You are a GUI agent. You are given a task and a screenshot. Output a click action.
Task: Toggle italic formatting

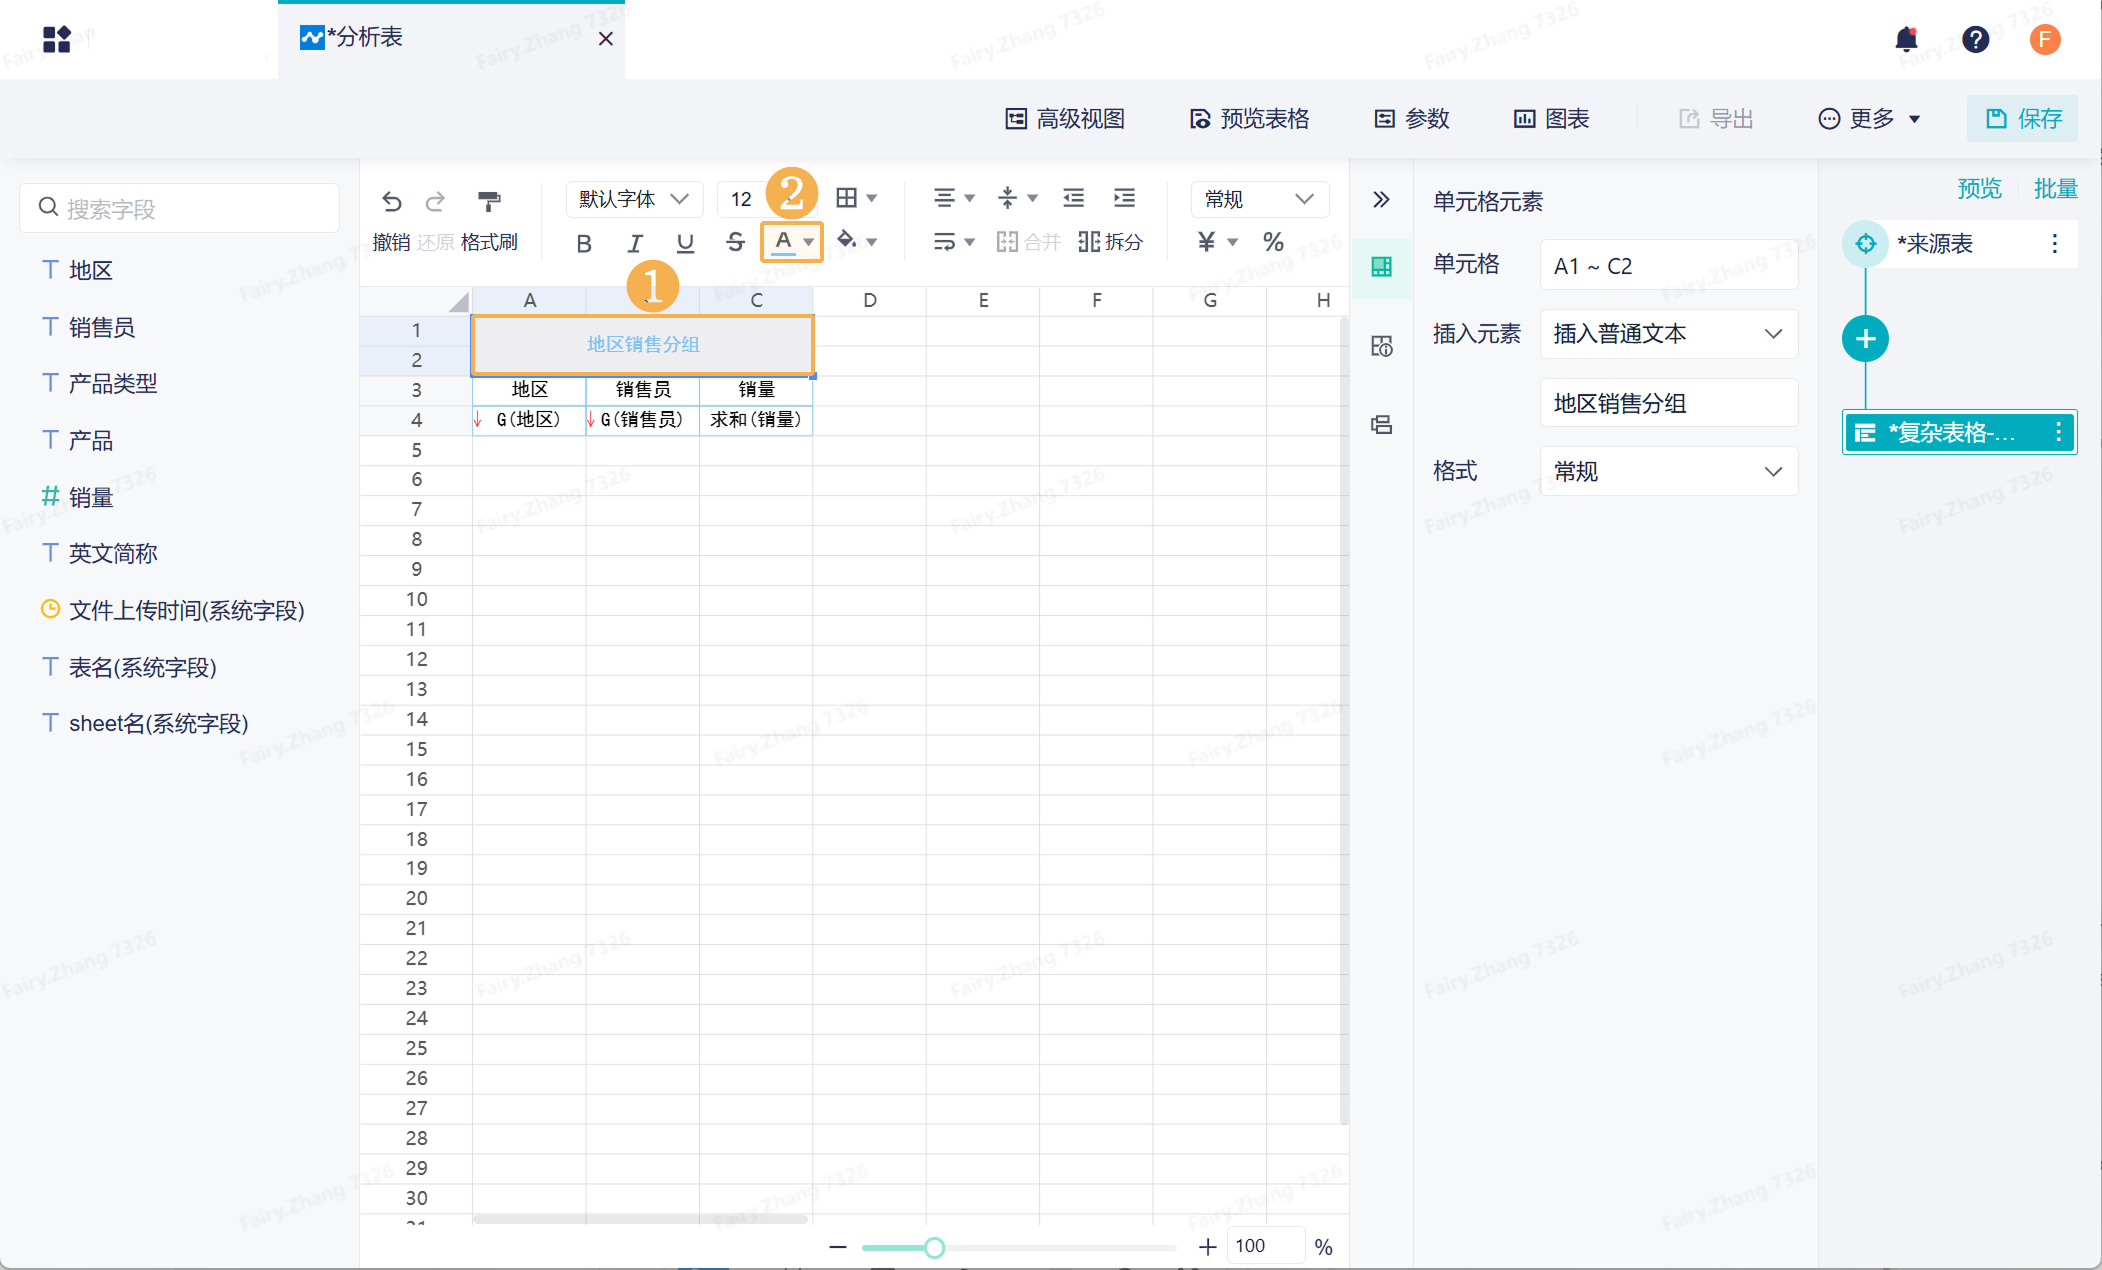point(634,242)
